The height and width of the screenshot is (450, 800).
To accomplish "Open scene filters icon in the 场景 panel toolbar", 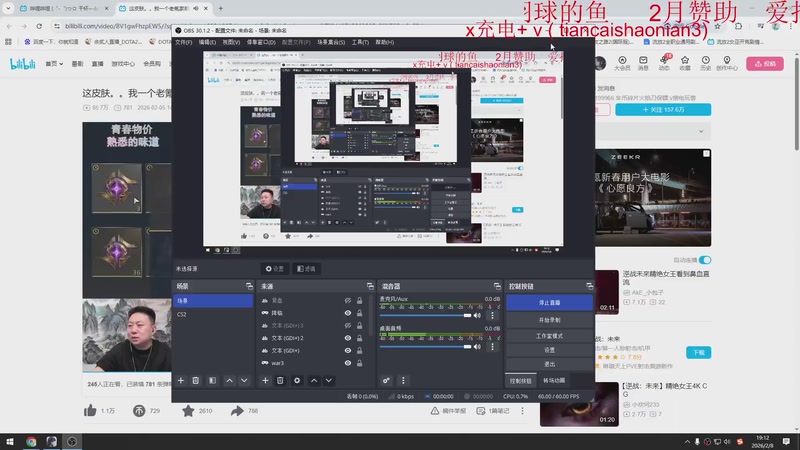I will (x=212, y=381).
